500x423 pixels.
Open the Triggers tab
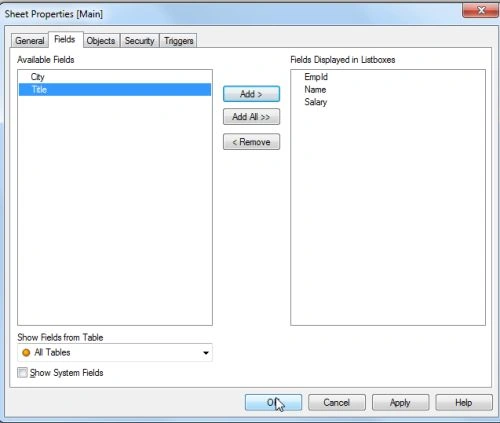[179, 41]
